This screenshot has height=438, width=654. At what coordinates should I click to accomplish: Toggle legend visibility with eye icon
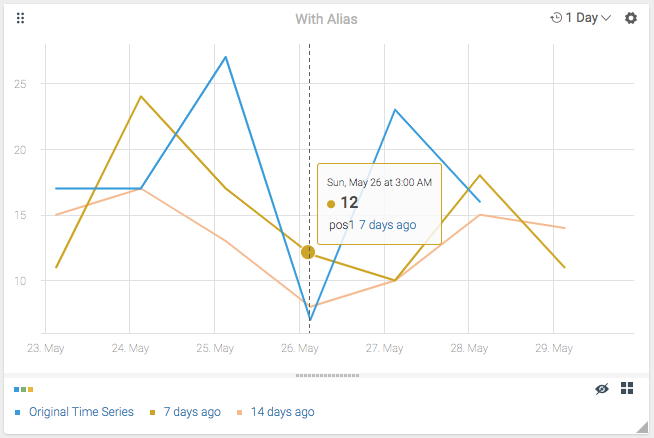tap(601, 389)
